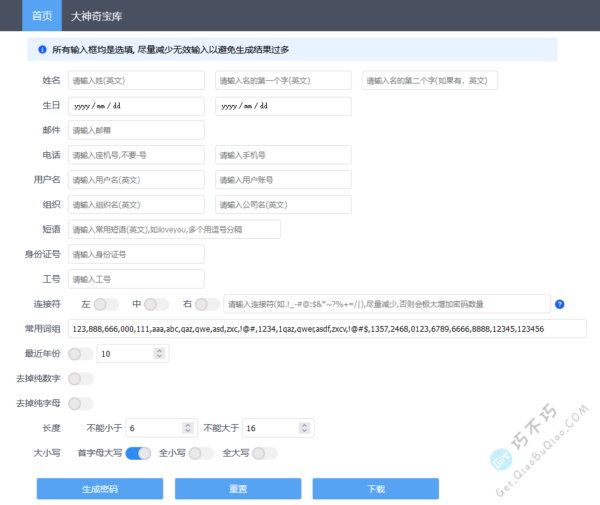Enable the 最近年份 toggle
Image resolution: width=600 pixels, height=505 pixels.
pos(81,353)
